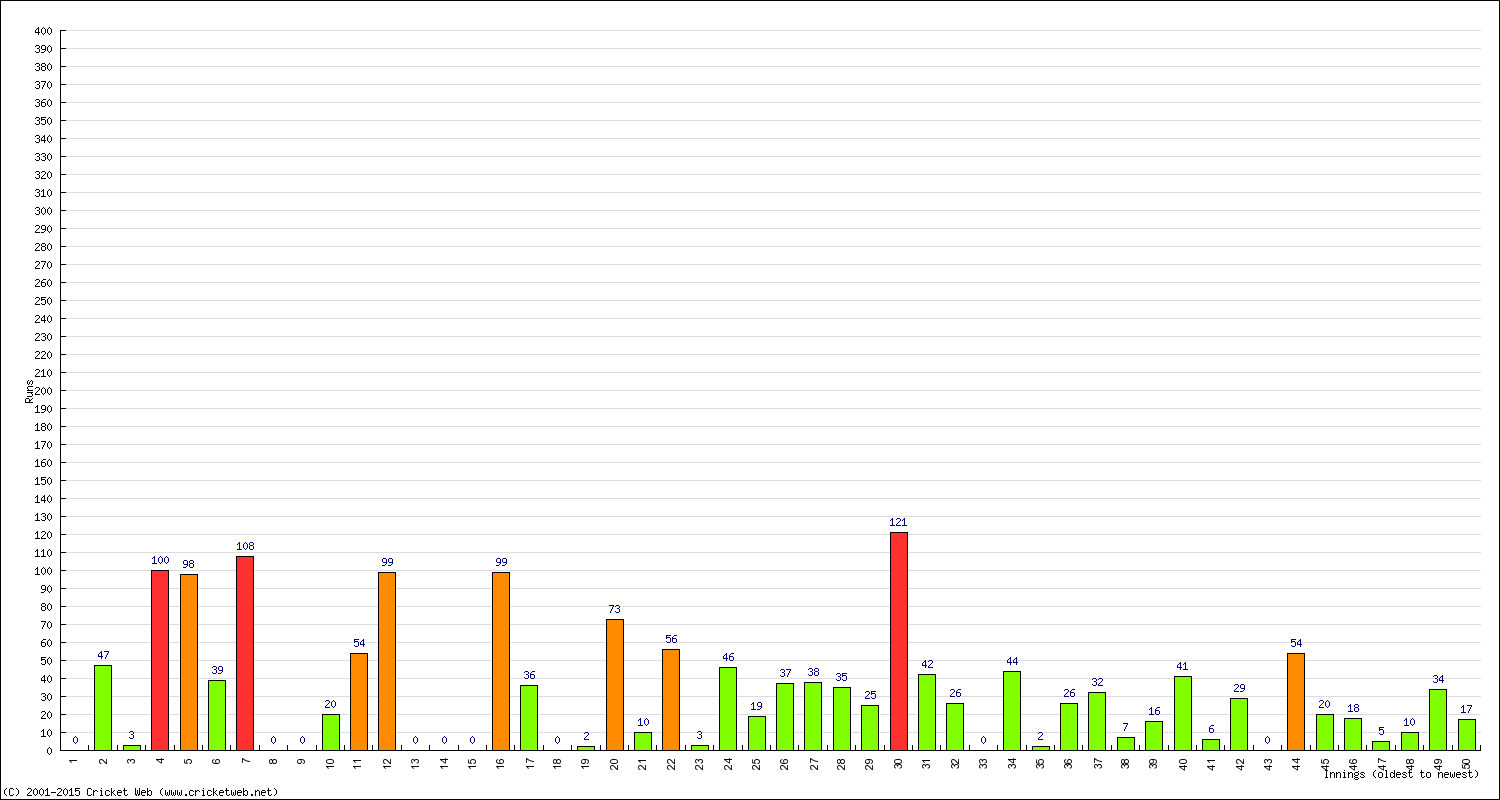The width and height of the screenshot is (1500, 800).
Task: Select the green 39-run bar at innings 6
Action: (x=217, y=715)
